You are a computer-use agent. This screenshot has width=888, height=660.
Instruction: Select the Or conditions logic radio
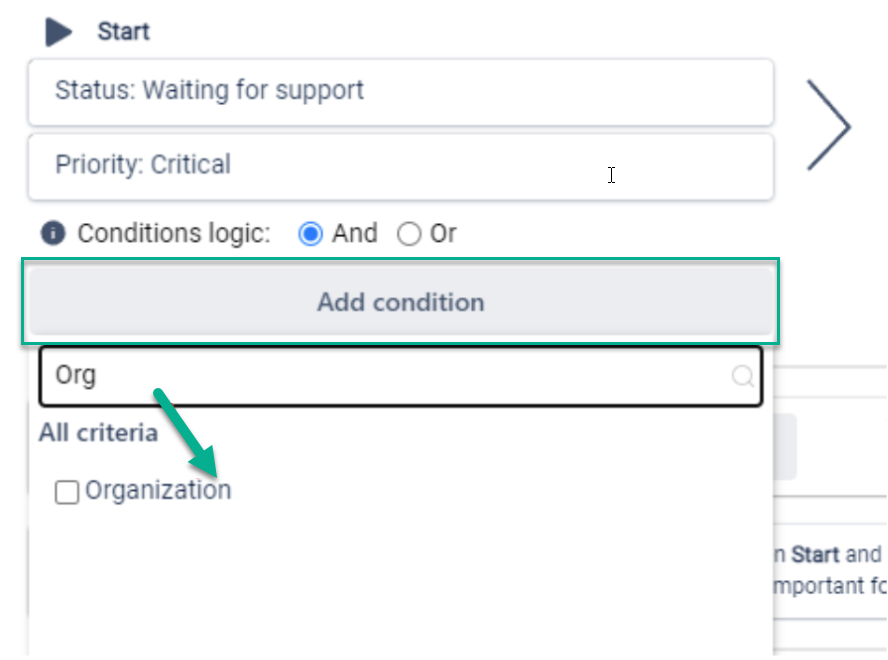click(409, 234)
